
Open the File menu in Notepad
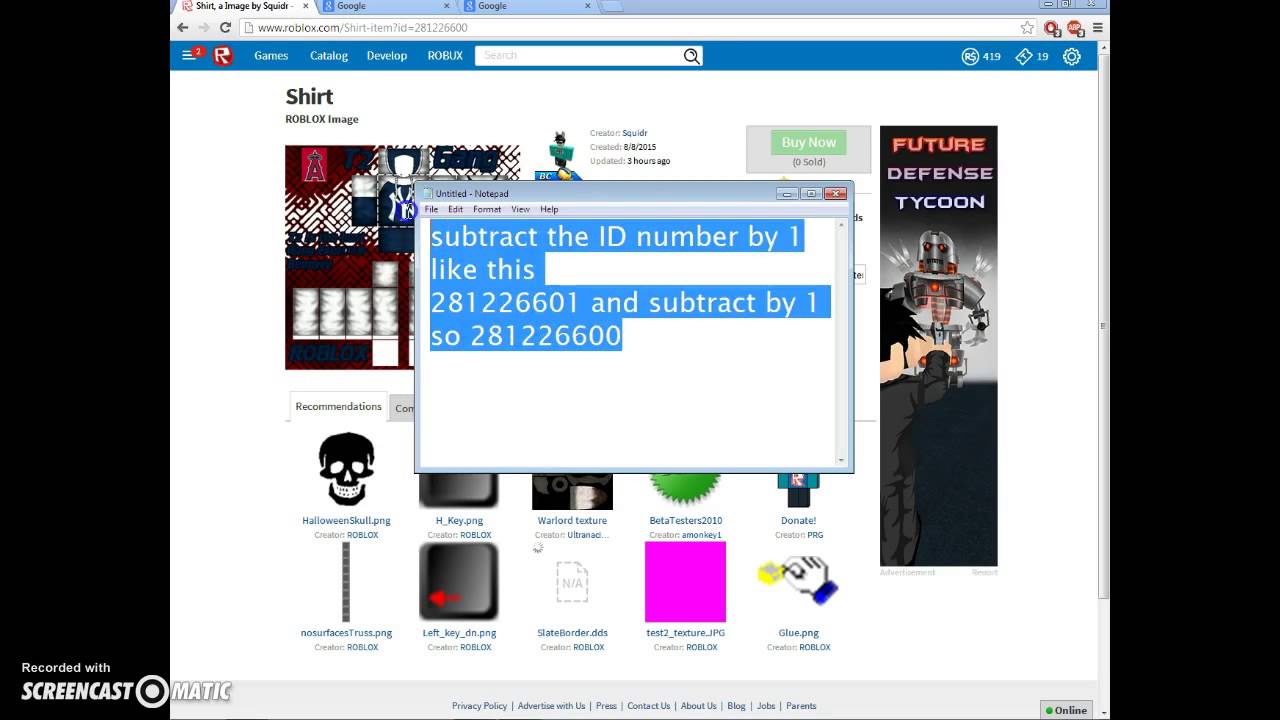coord(431,209)
